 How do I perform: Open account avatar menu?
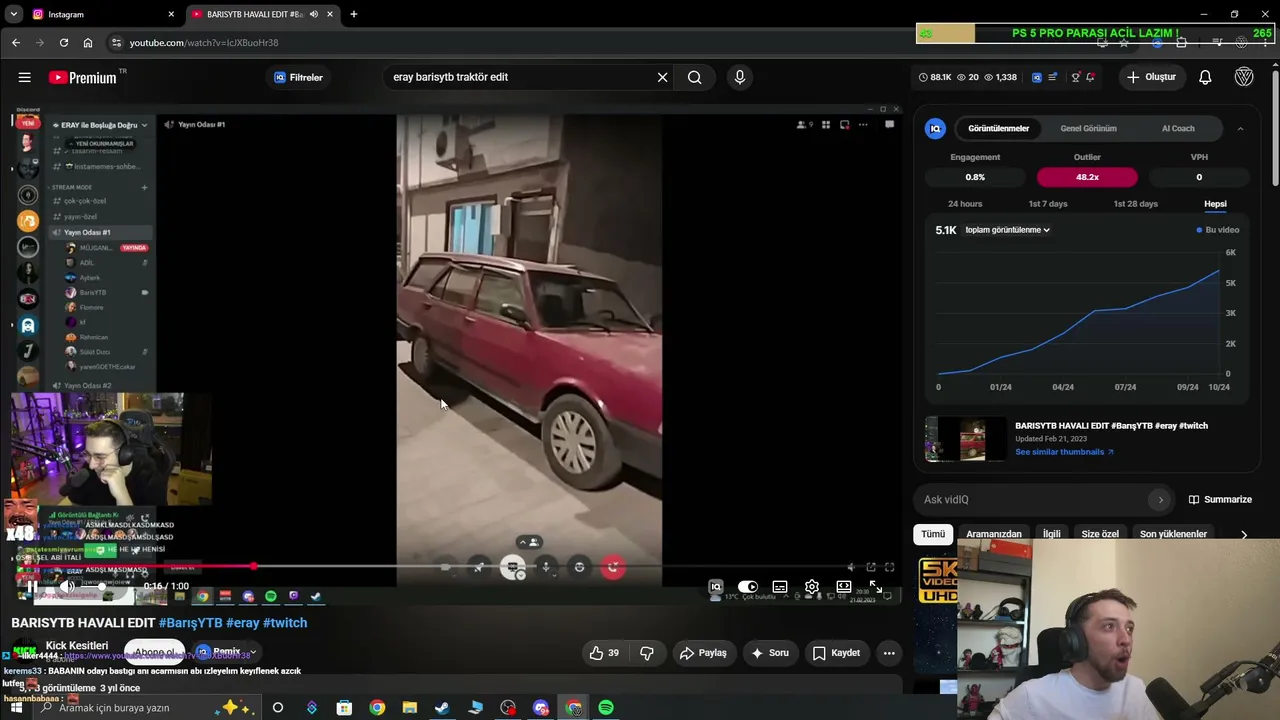pyautogui.click(x=1244, y=77)
